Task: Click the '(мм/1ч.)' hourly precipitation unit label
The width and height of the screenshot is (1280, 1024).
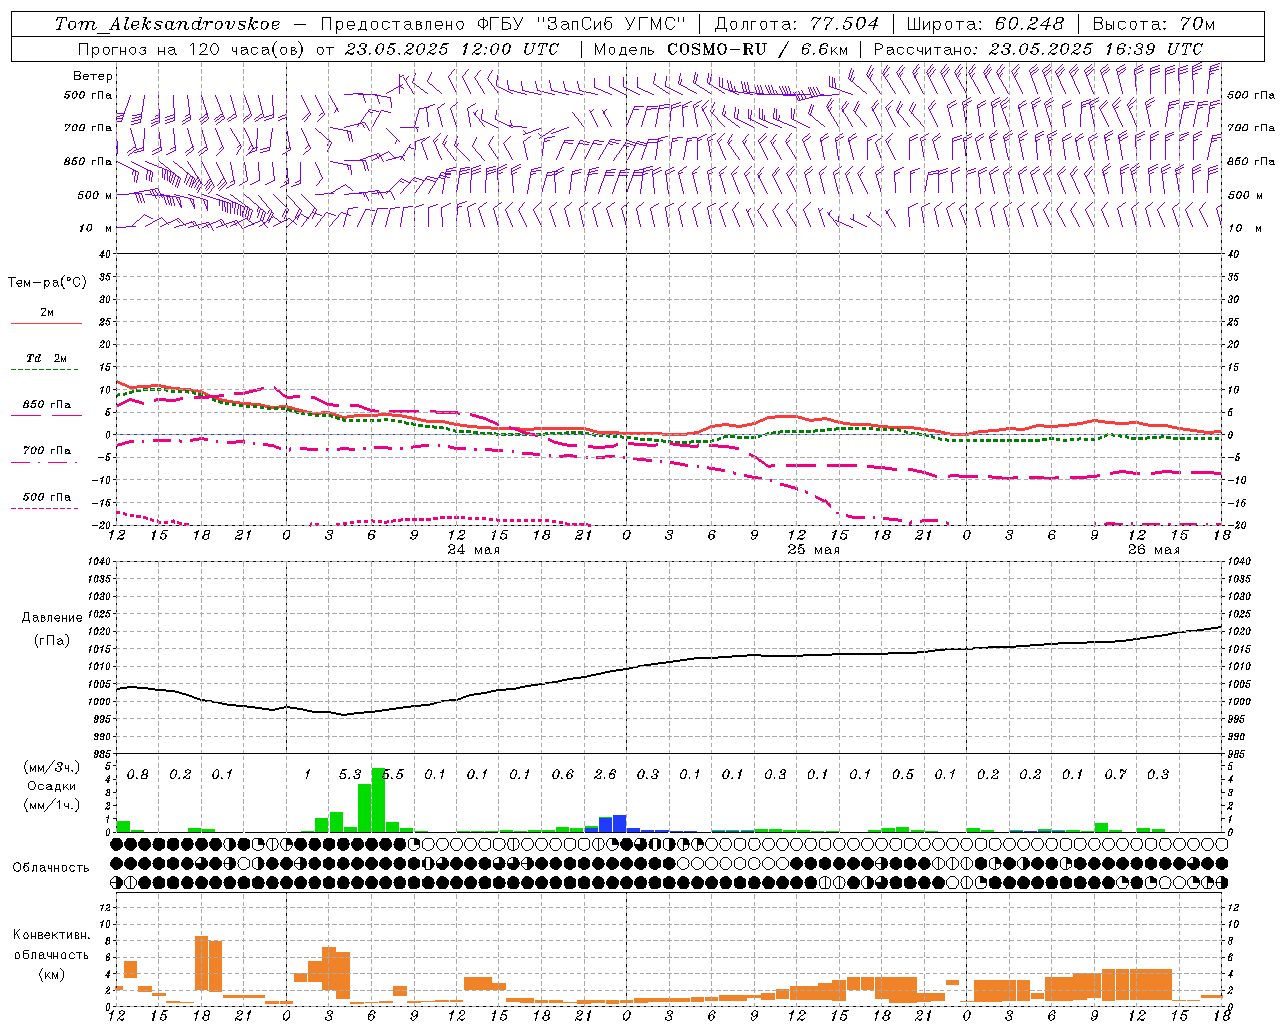Action: (x=52, y=805)
